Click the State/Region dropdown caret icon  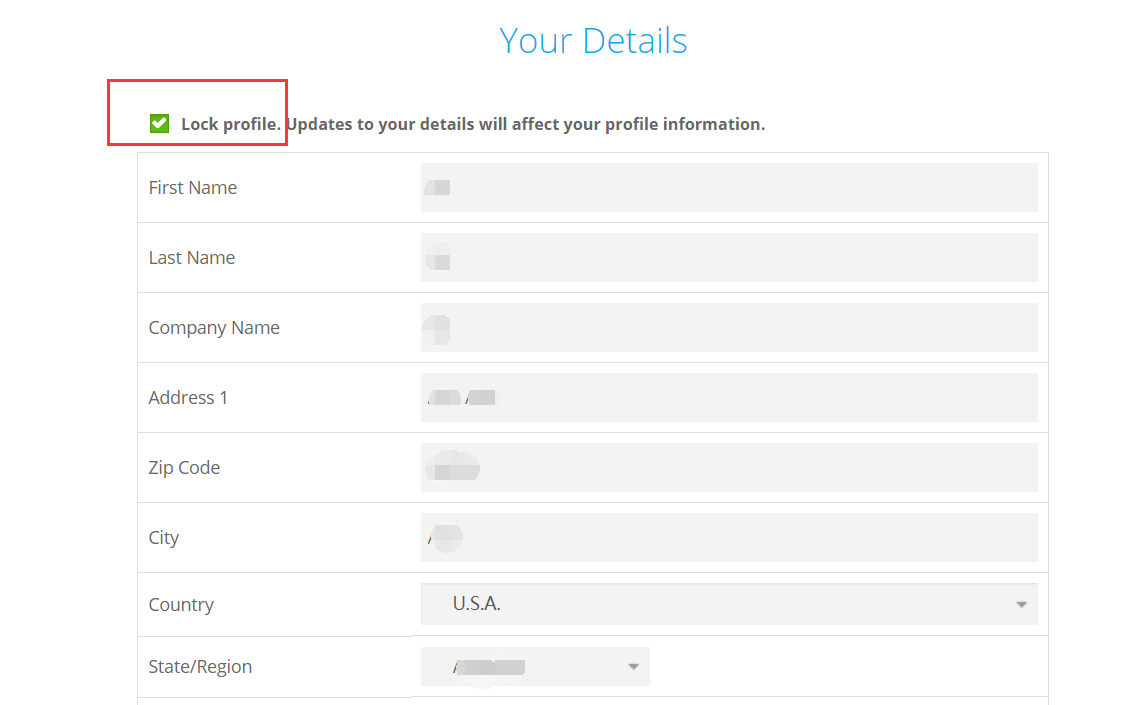(633, 667)
